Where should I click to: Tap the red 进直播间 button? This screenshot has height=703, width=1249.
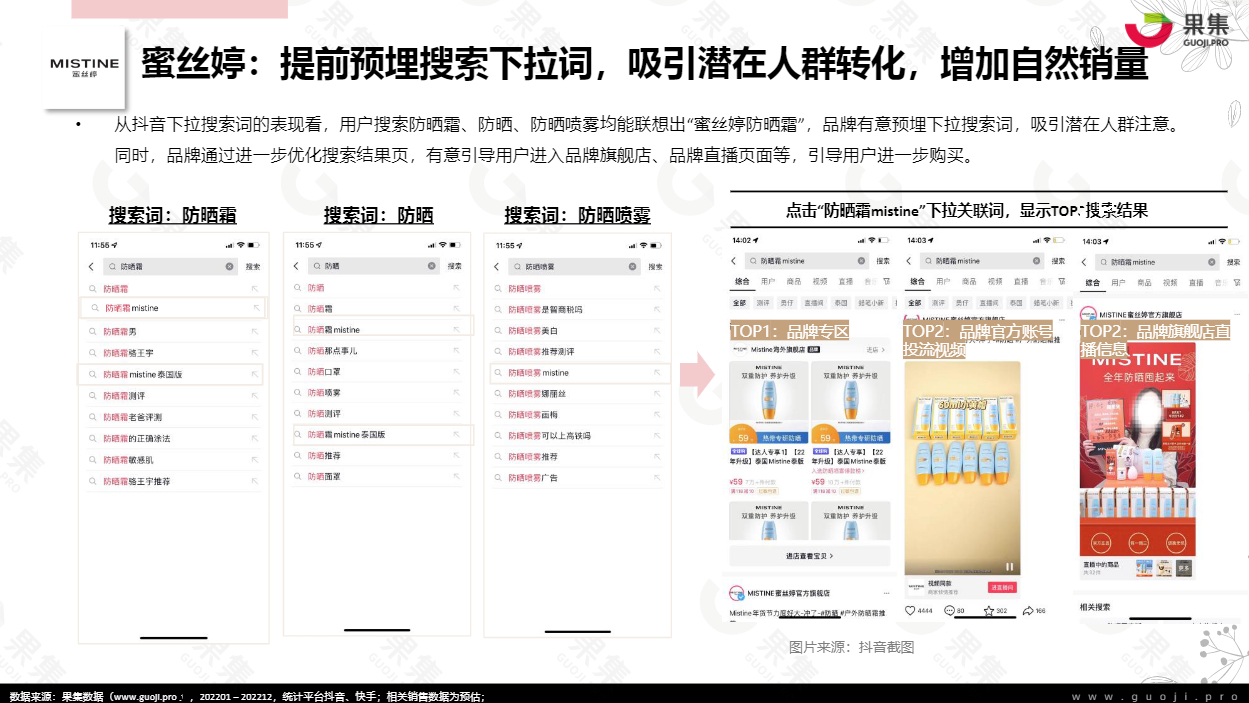click(1001, 587)
